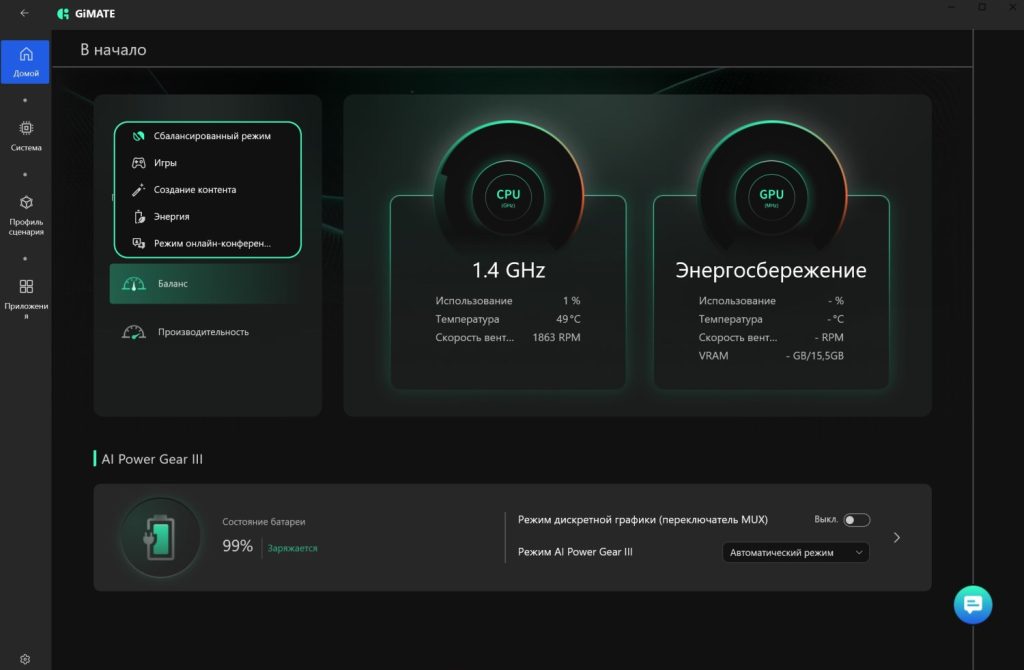Image resolution: width=1024 pixels, height=670 pixels.
Task: Open the blue chat support bubble
Action: pos(972,605)
